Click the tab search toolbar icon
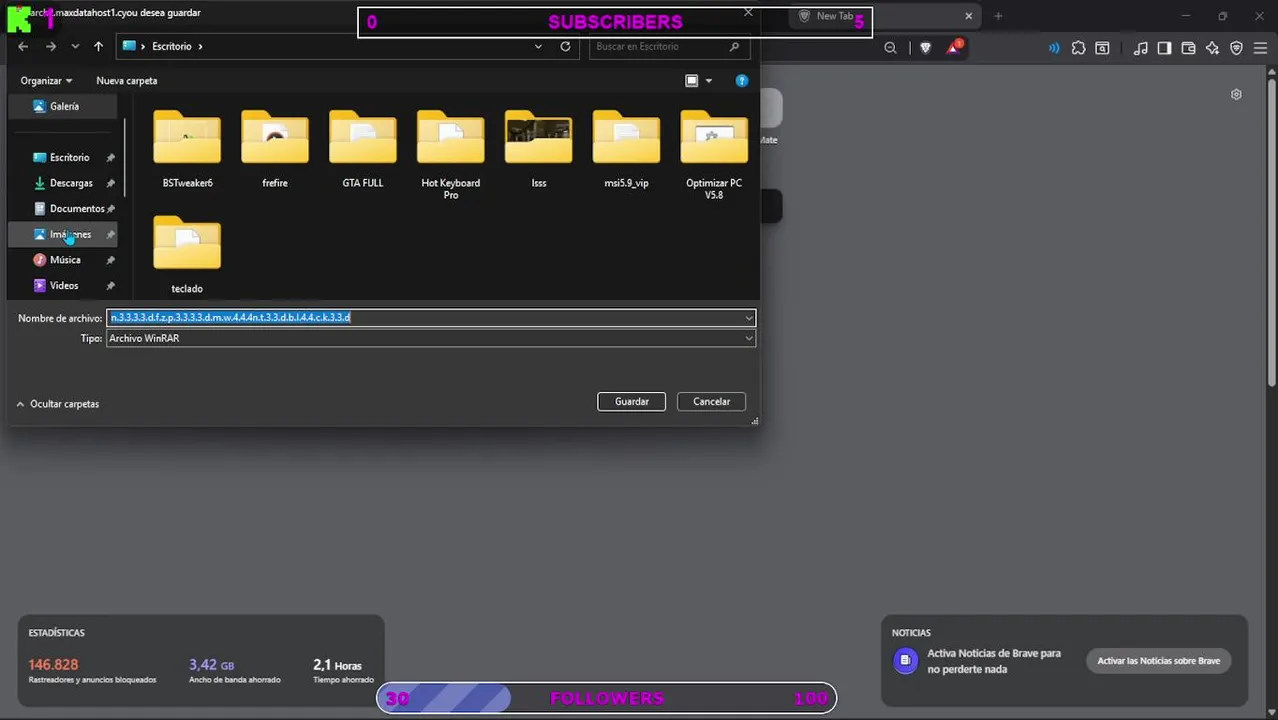 tap(1102, 48)
